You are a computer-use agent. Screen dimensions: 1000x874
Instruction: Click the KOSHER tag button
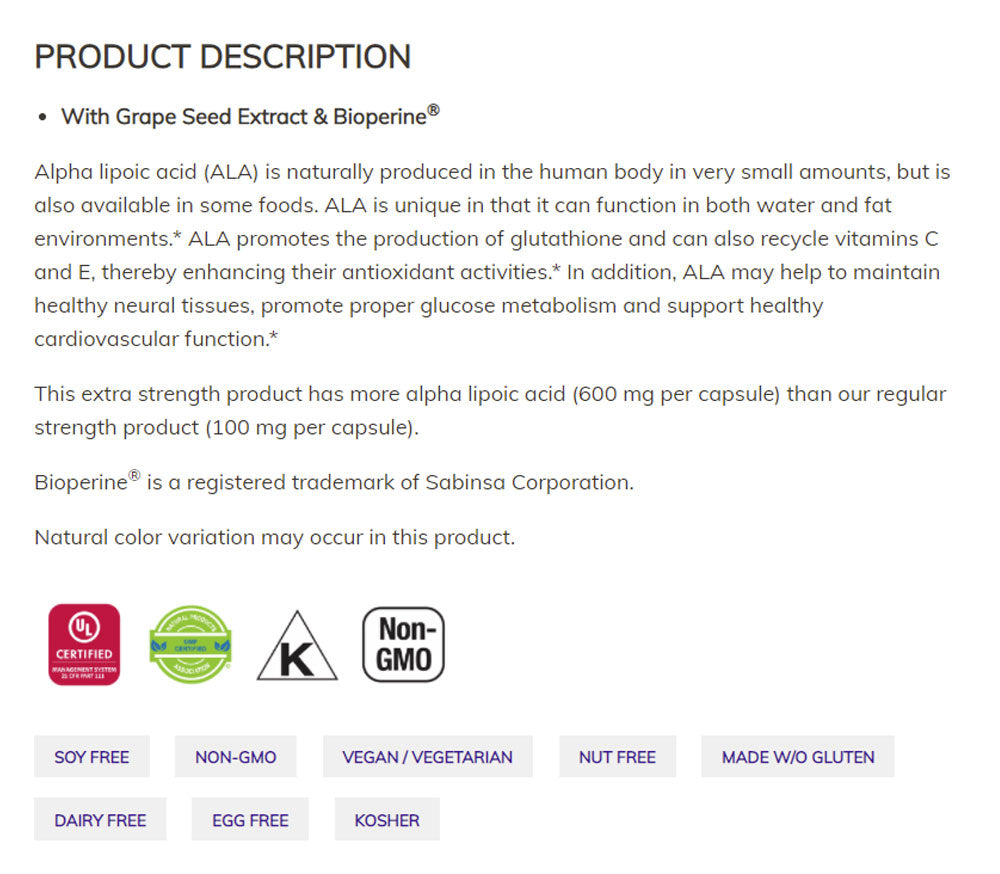387,820
